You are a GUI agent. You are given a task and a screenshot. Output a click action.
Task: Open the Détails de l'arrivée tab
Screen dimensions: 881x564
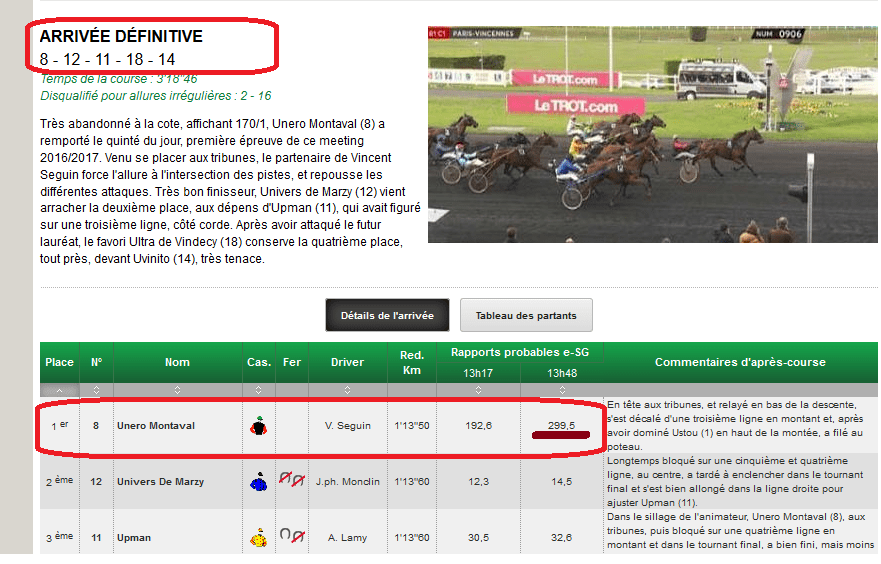387,315
